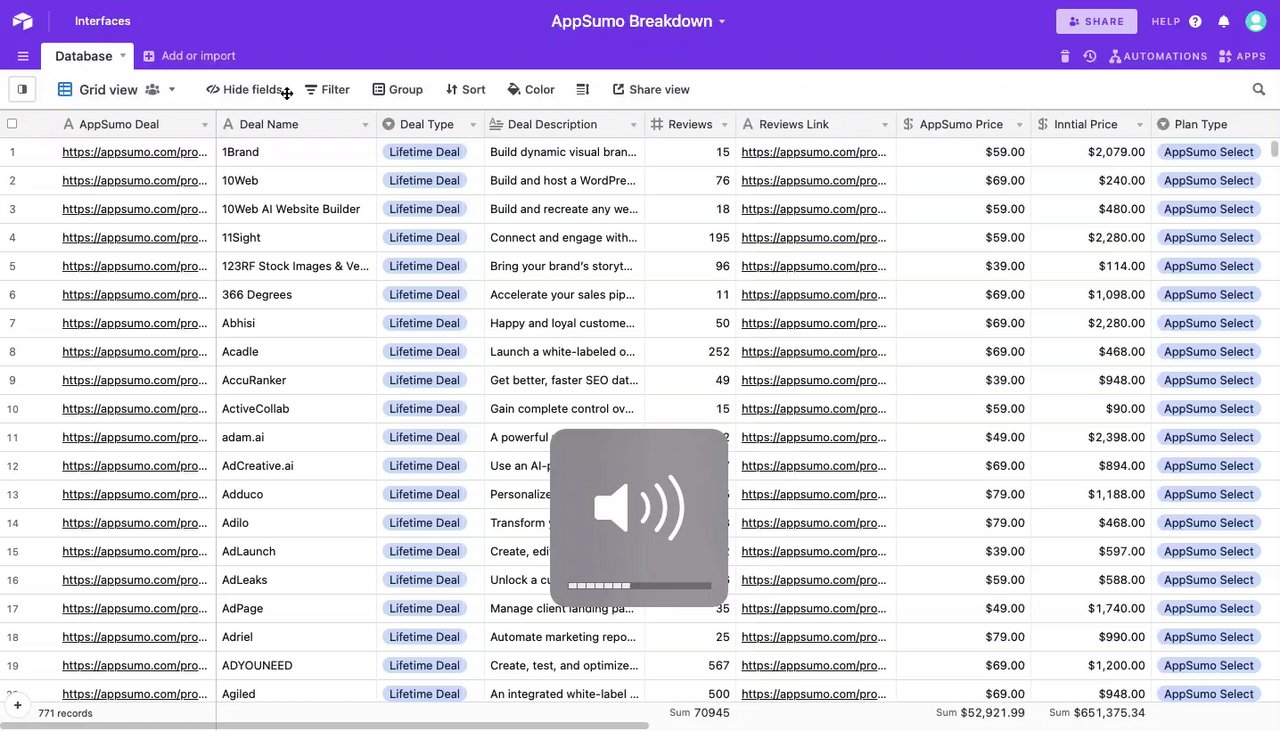View base revision history icon
Image resolution: width=1280 pixels, height=731 pixels.
1090,56
